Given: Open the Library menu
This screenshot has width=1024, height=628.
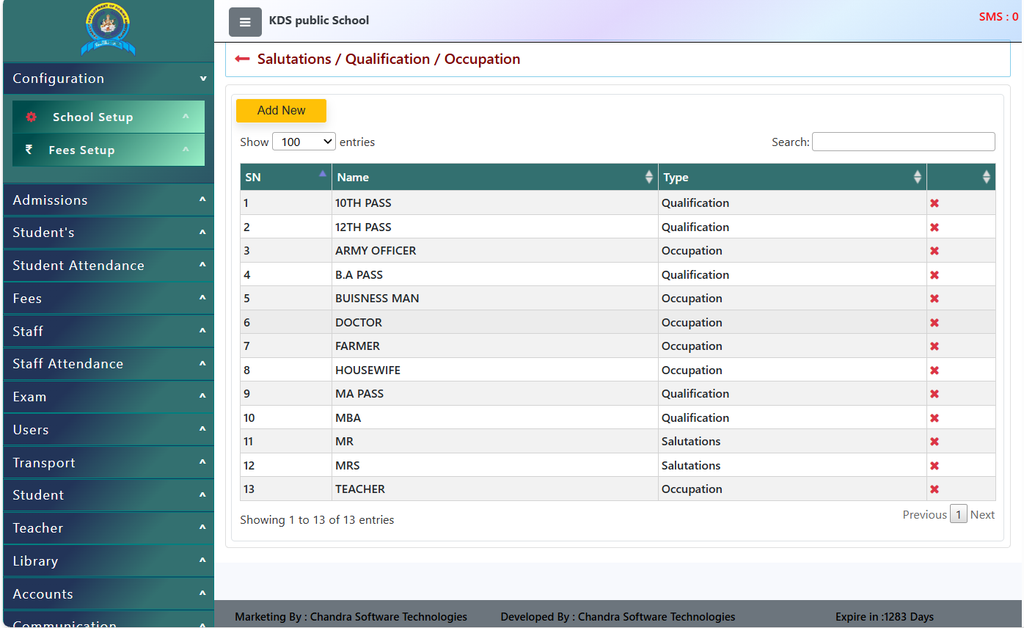Looking at the screenshot, I should 108,561.
